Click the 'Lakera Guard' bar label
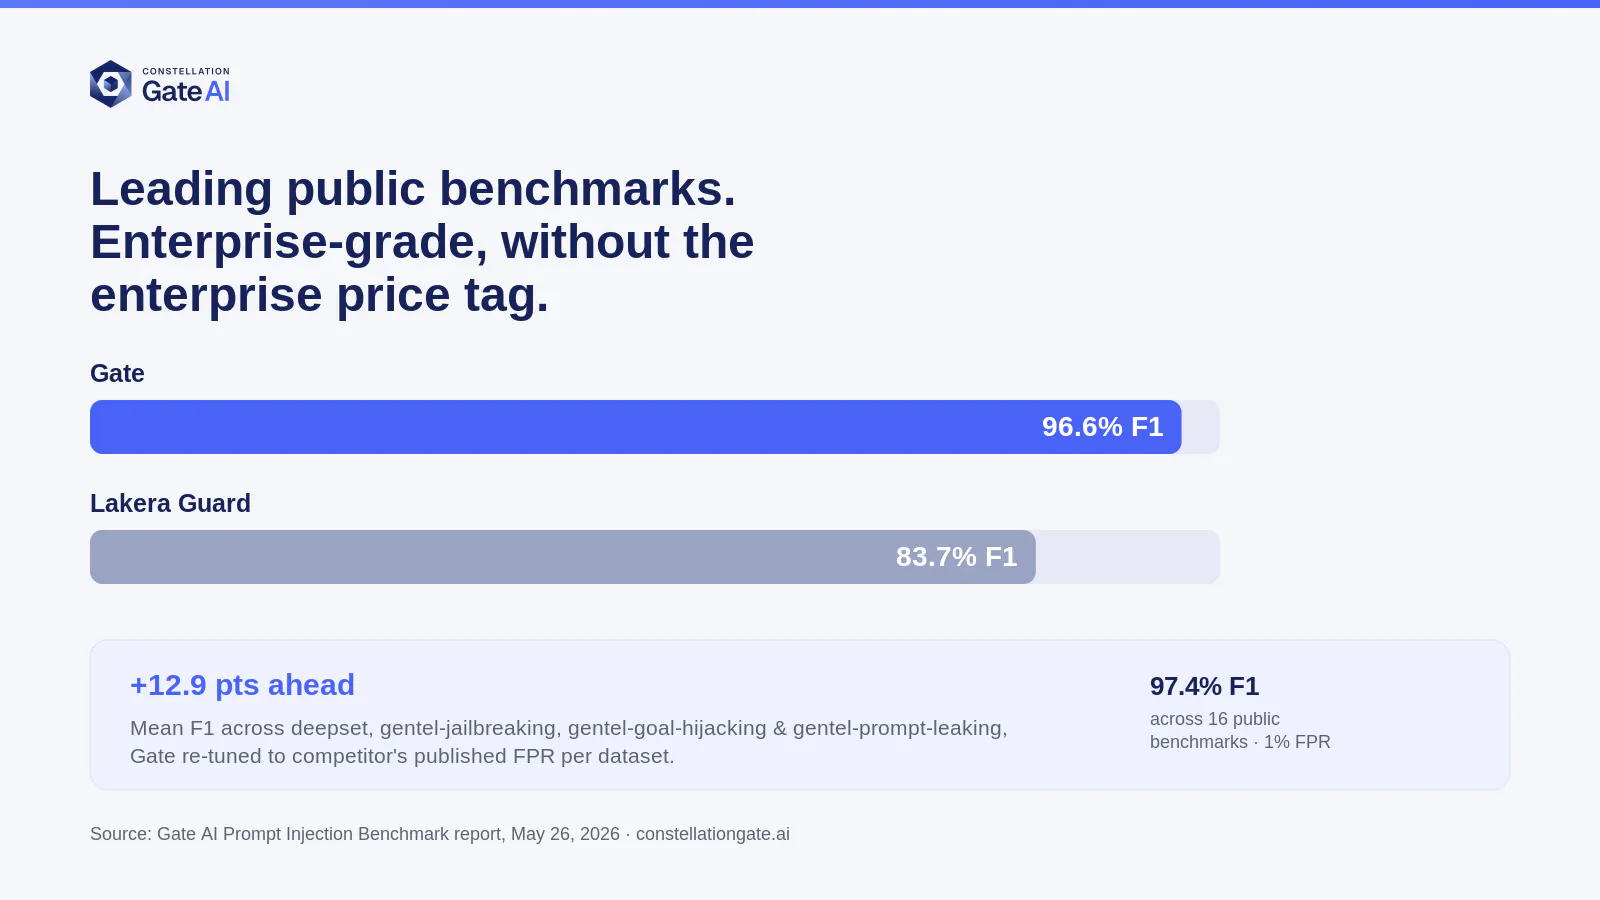 tap(170, 503)
